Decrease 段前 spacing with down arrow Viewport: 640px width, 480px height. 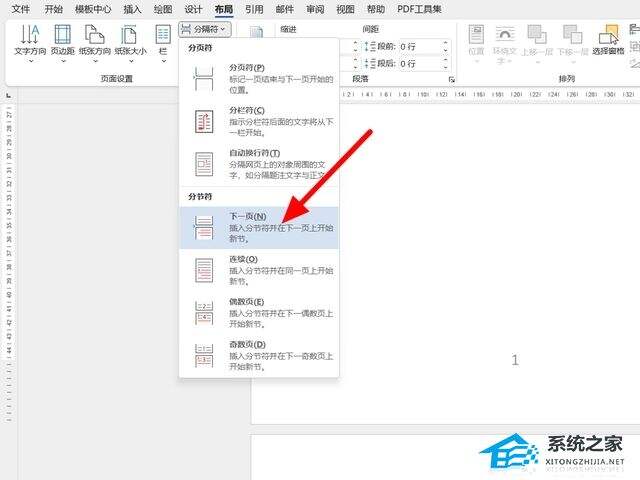tap(446, 50)
